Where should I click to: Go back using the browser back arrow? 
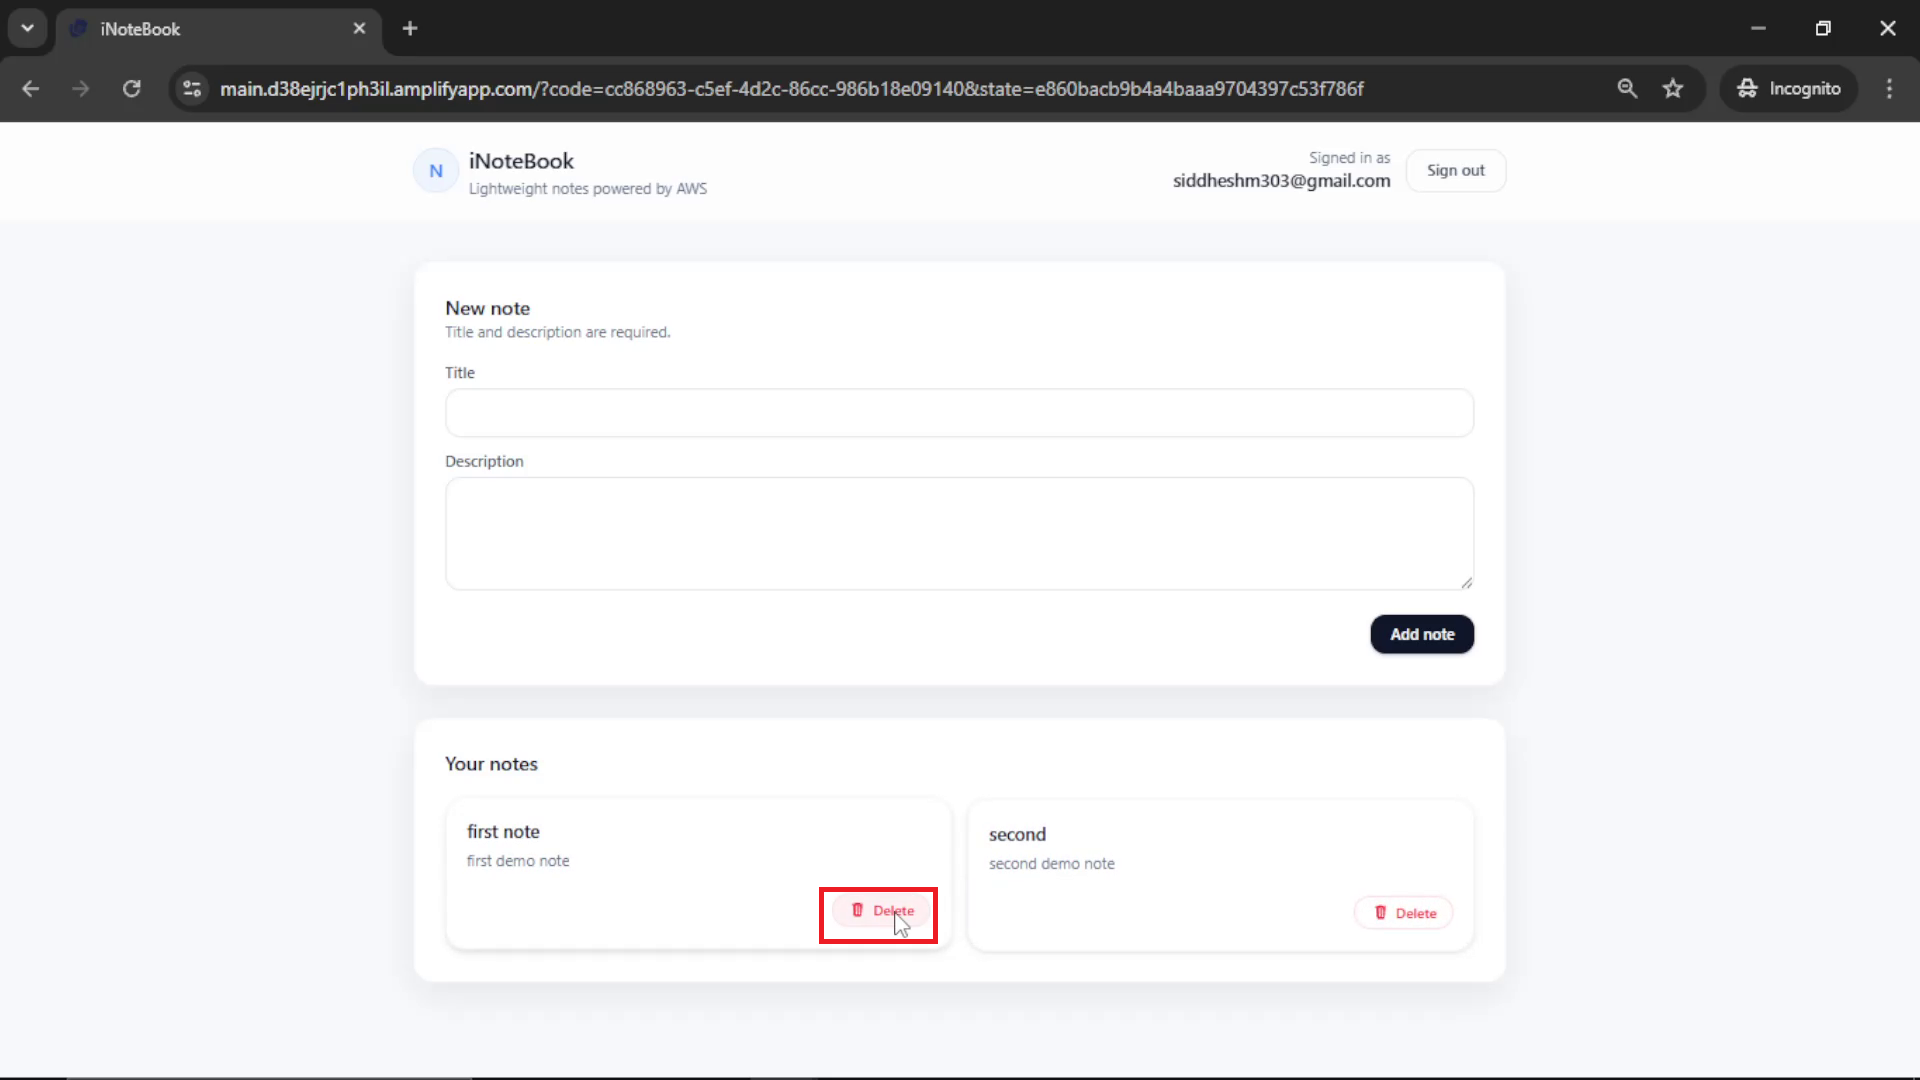coord(31,89)
